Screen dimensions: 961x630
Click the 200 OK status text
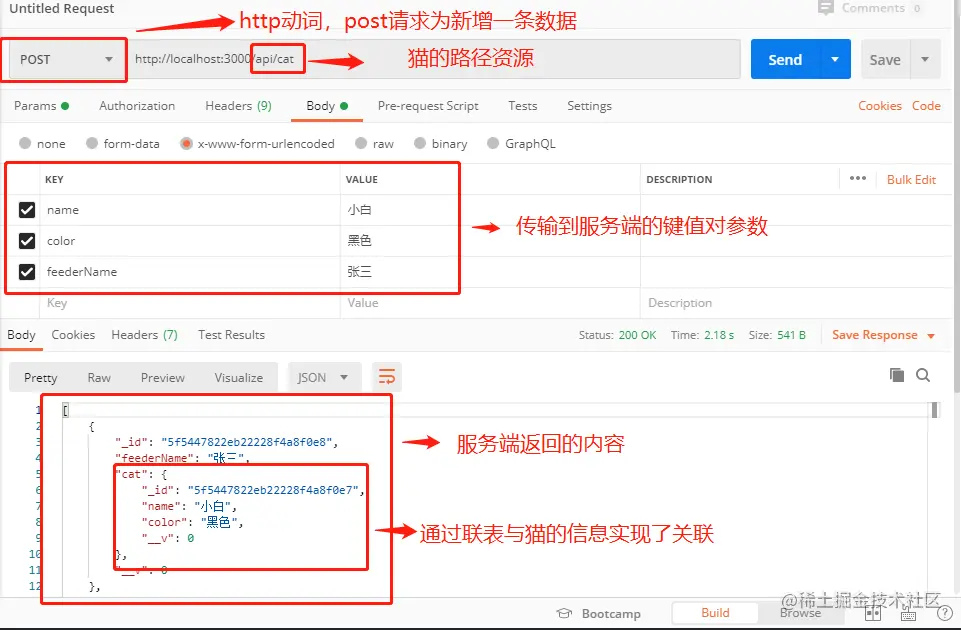click(x=637, y=335)
